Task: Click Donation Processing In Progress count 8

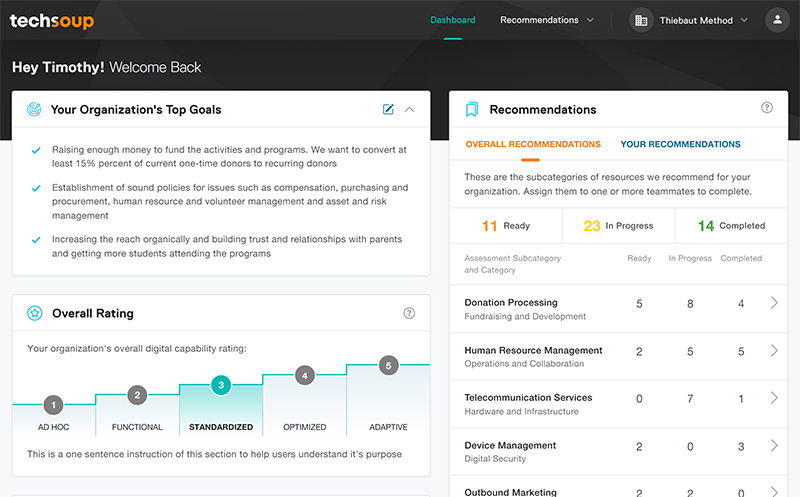Action: (690, 304)
